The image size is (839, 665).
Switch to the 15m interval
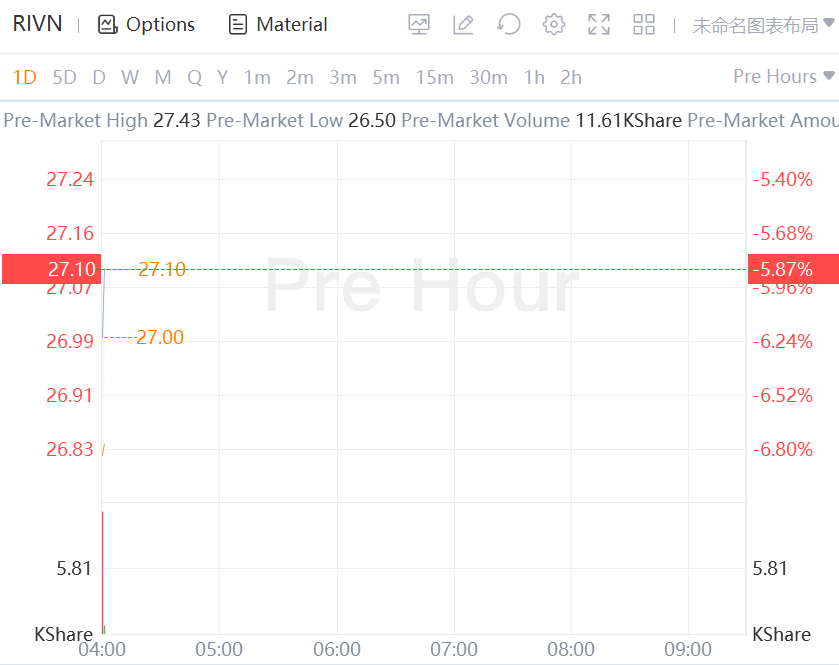tap(434, 77)
